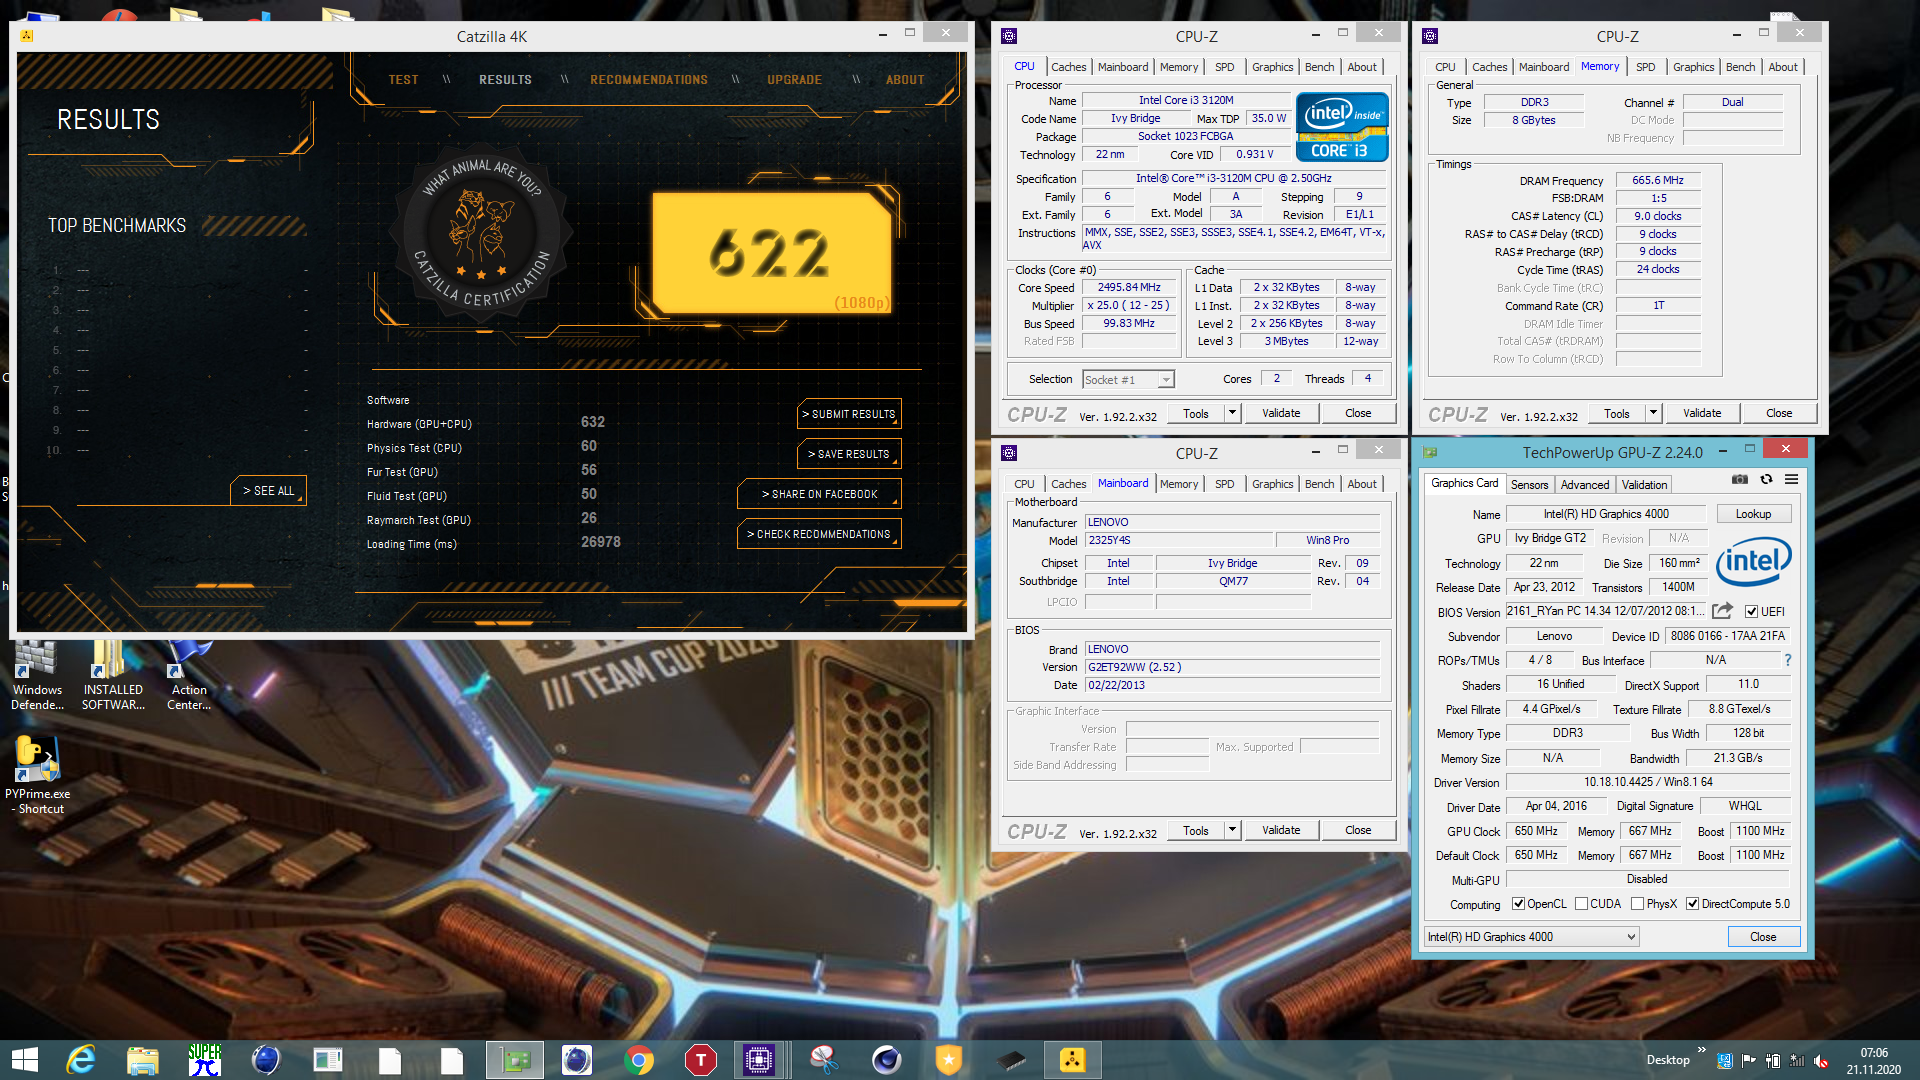The image size is (1920, 1080).
Task: Open the TEST tab in Catzilla
Action: (404, 80)
